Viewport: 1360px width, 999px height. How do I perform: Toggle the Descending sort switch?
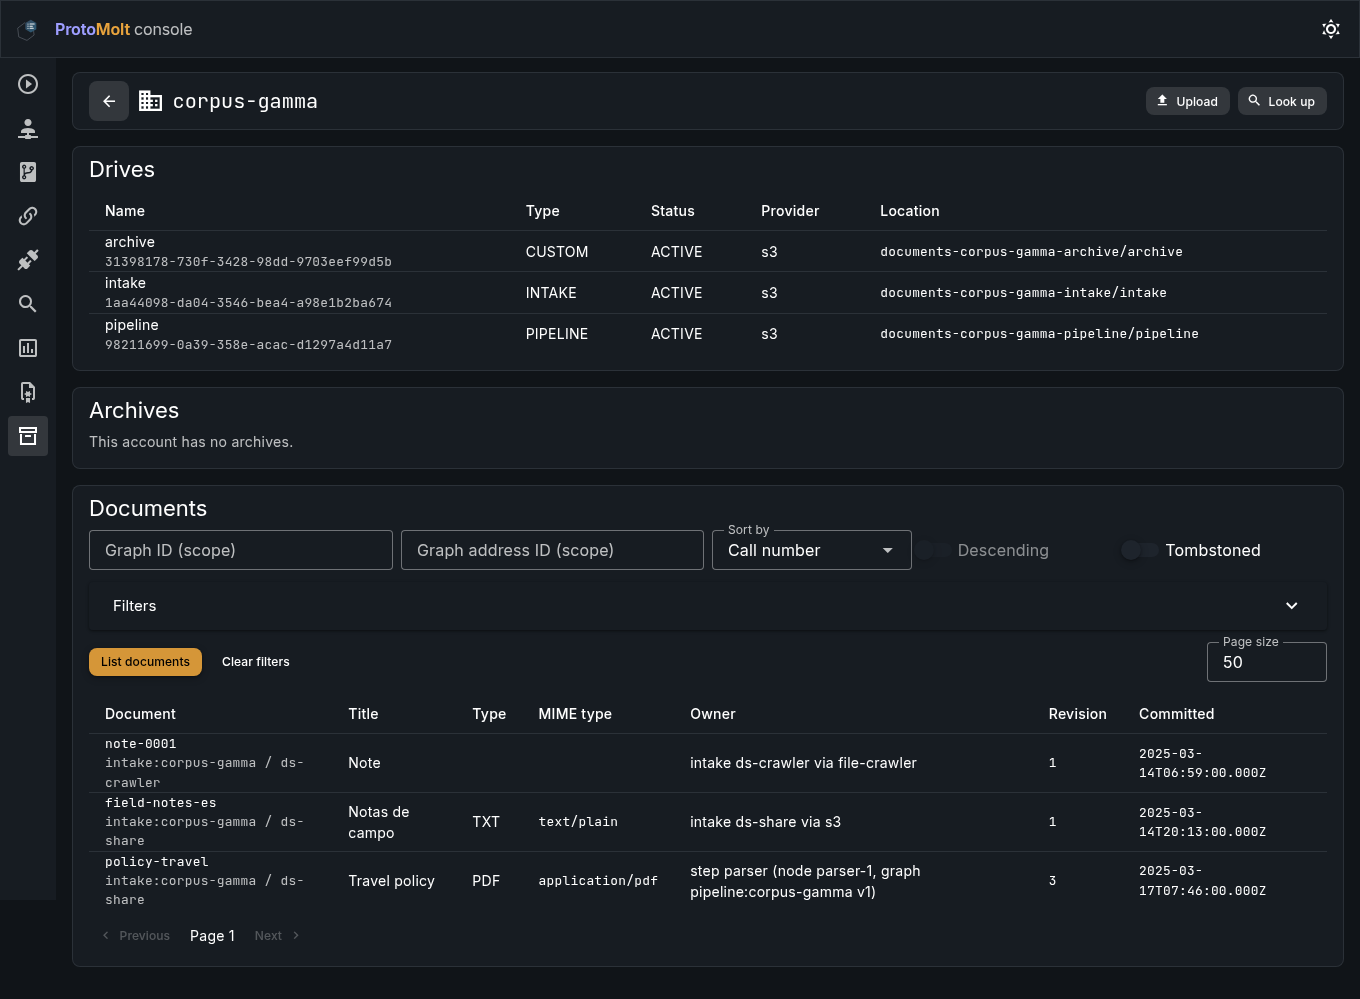[934, 550]
